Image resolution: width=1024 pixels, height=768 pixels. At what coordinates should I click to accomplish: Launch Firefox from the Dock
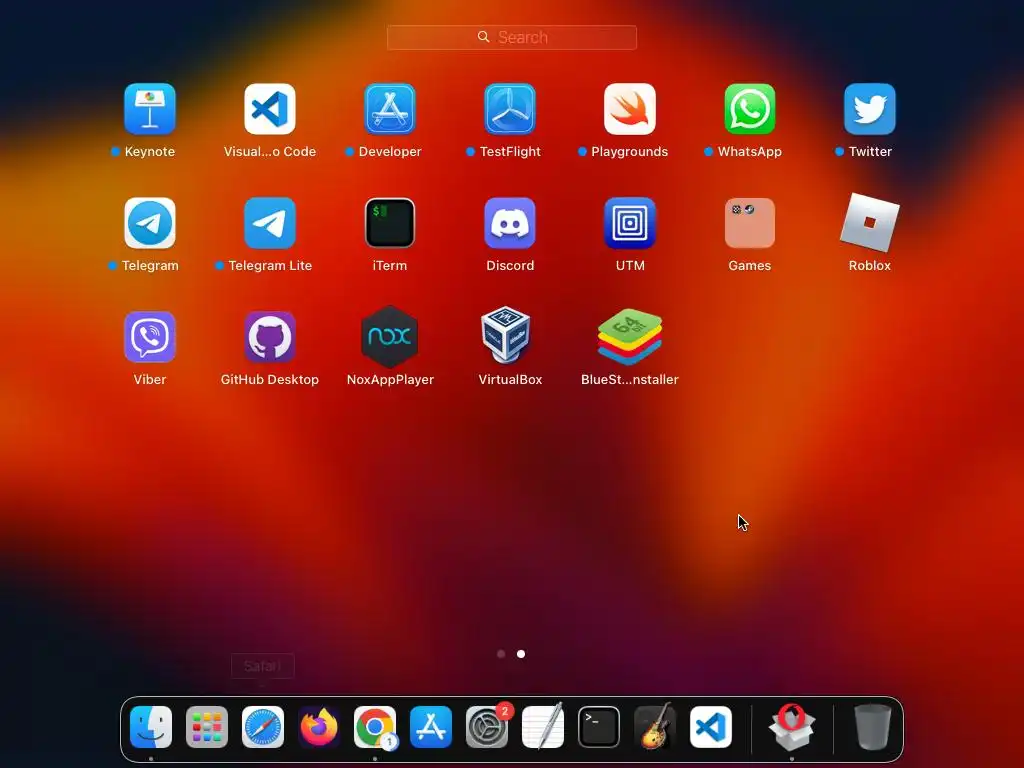click(x=319, y=727)
